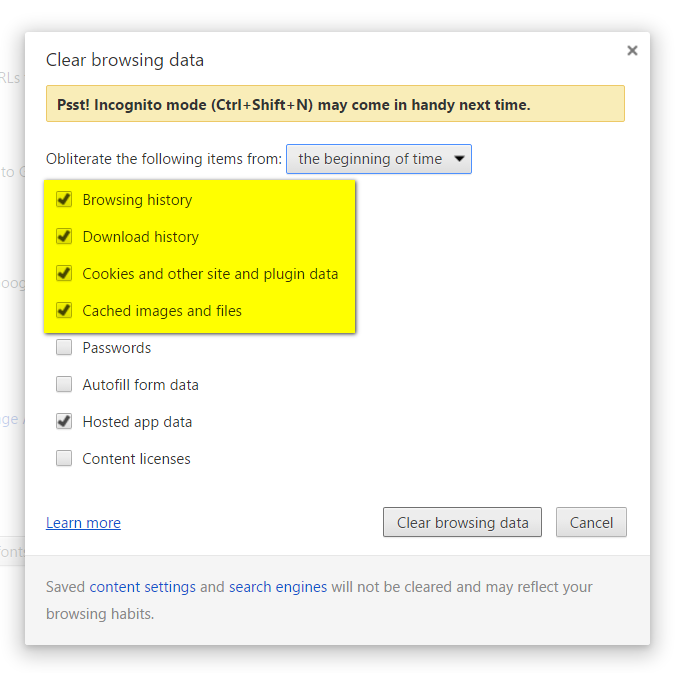This screenshot has height=673, width=679.
Task: Tick the Content licenses checkbox
Action: pyautogui.click(x=64, y=459)
